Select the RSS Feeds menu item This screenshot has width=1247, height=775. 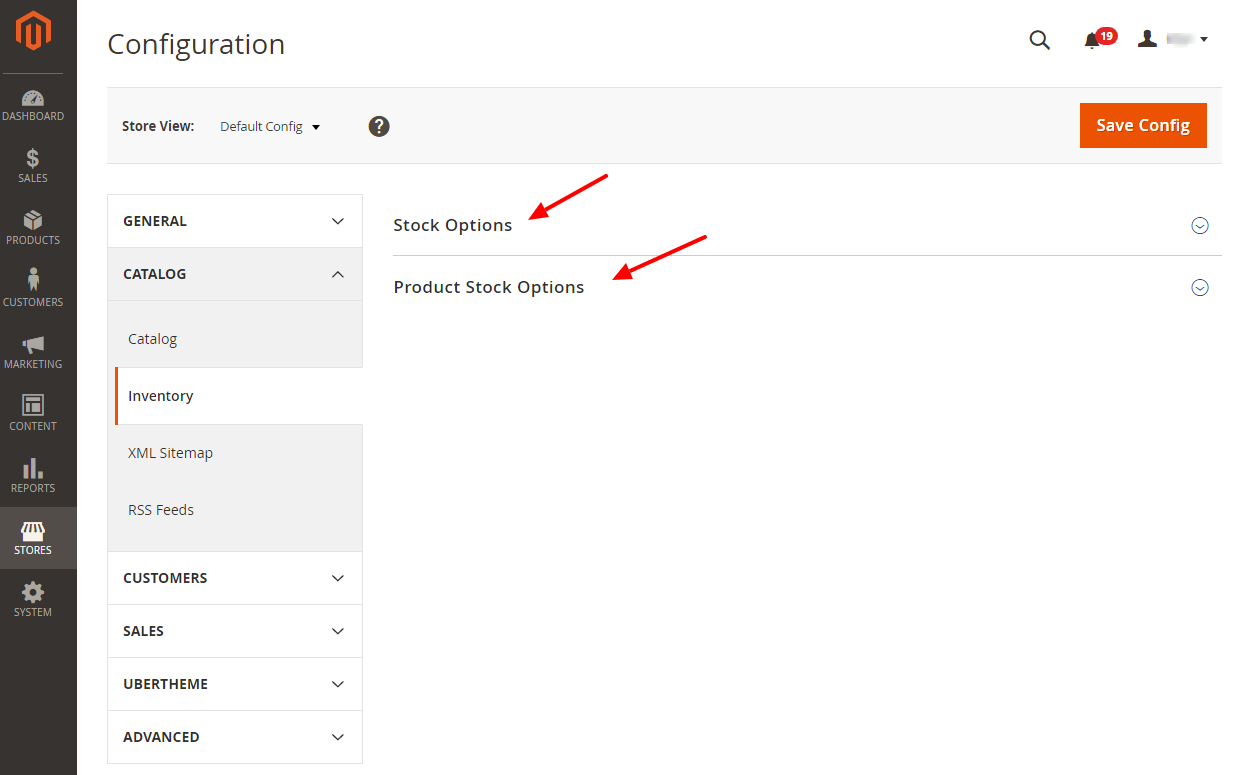point(161,510)
